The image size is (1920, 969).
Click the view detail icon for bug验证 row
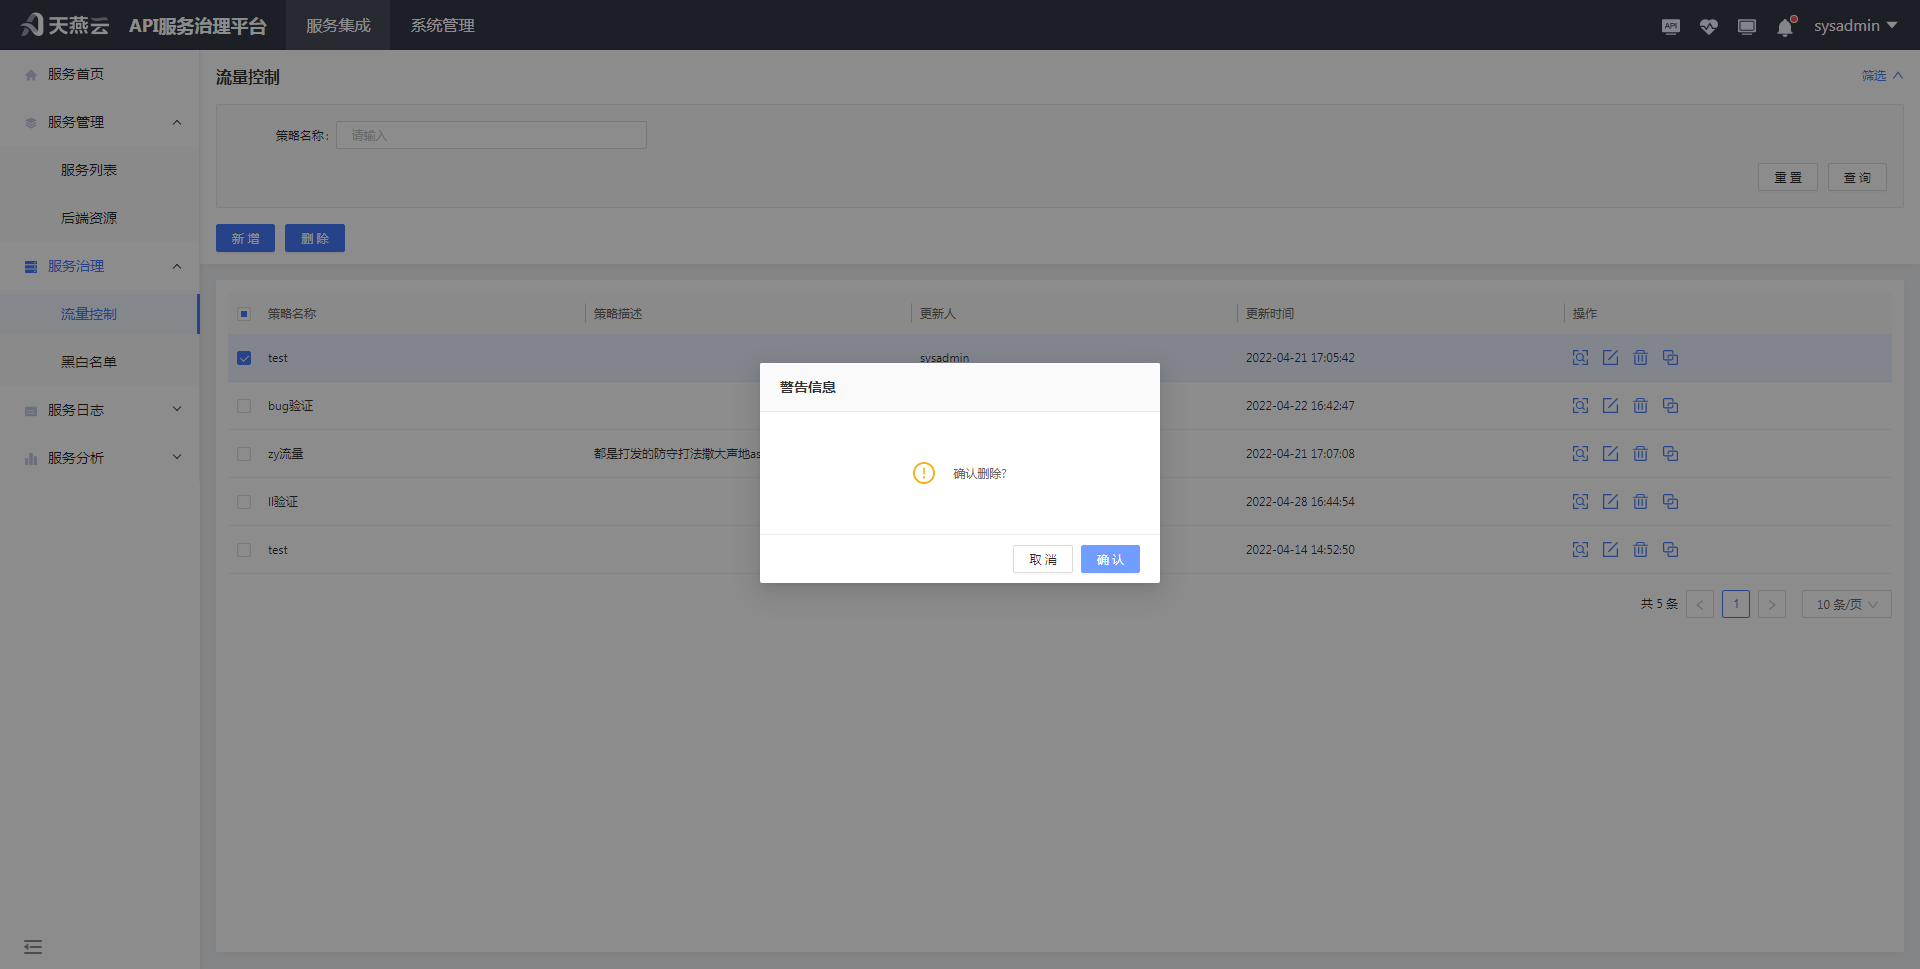click(1580, 406)
